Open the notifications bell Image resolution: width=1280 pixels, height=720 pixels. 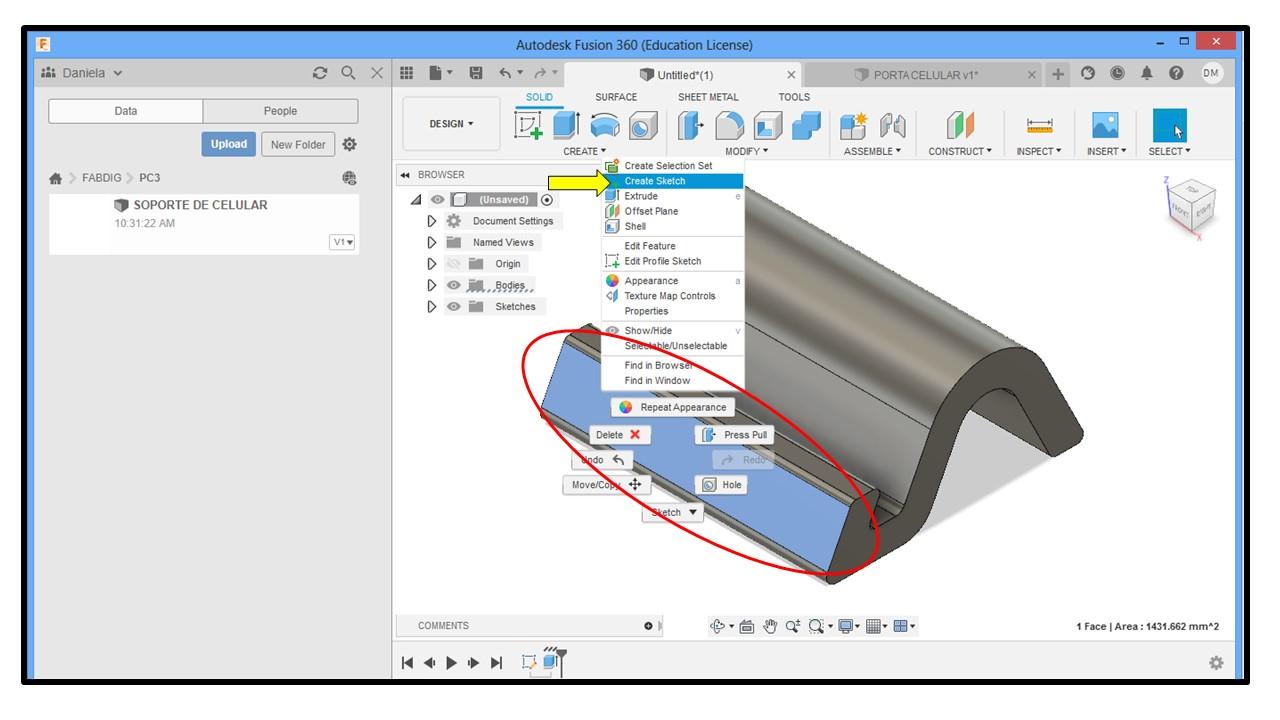point(1148,73)
